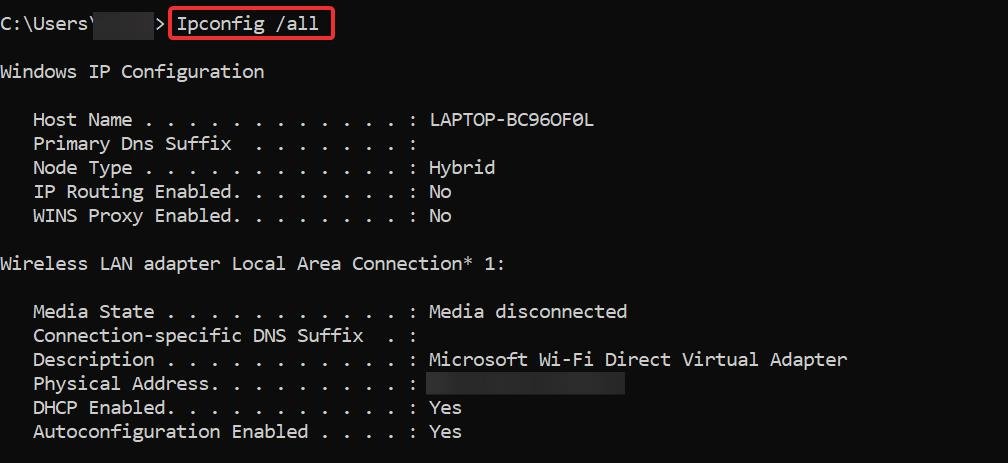Viewport: 1008px width, 463px height.
Task: Click Microsoft Wi-Fi Direct Virtual Adapter description
Action: pos(638,359)
